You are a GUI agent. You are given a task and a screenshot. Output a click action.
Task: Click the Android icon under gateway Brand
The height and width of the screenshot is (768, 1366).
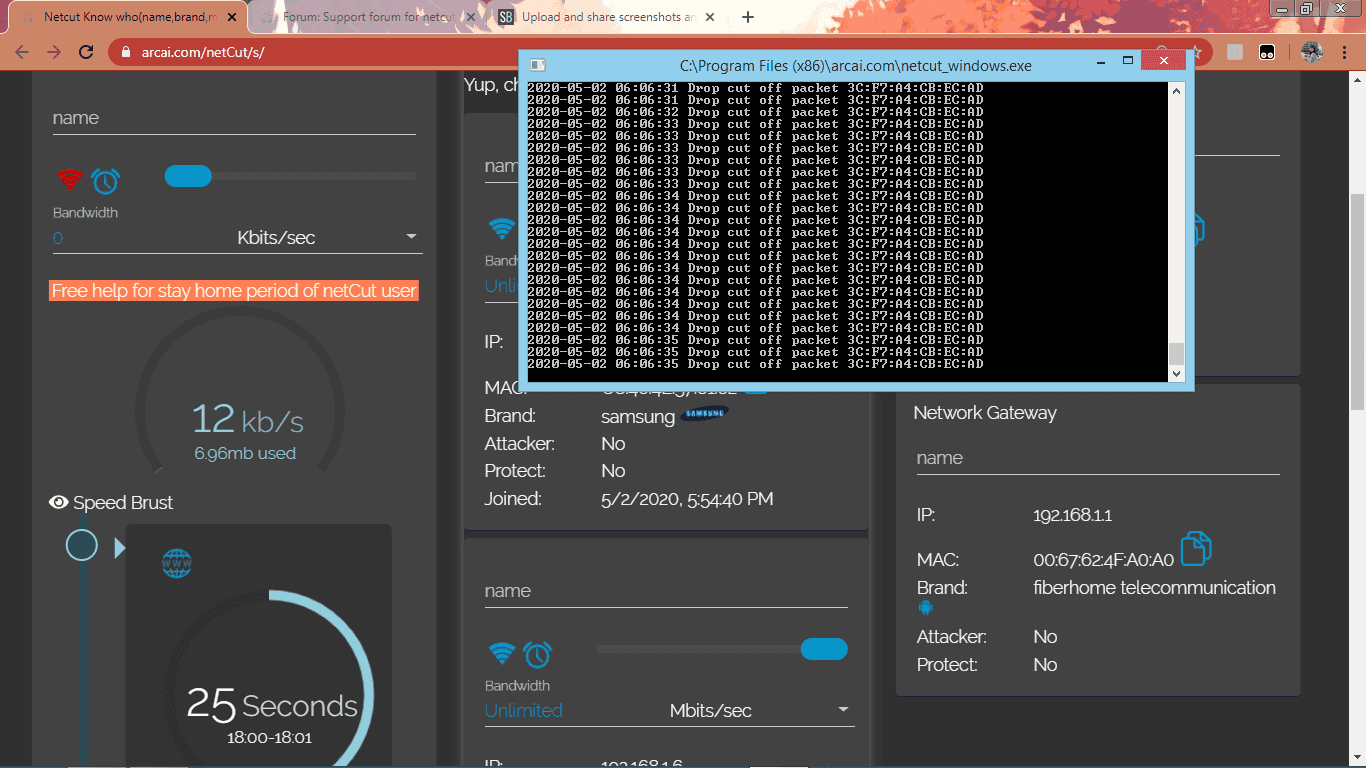coord(925,607)
